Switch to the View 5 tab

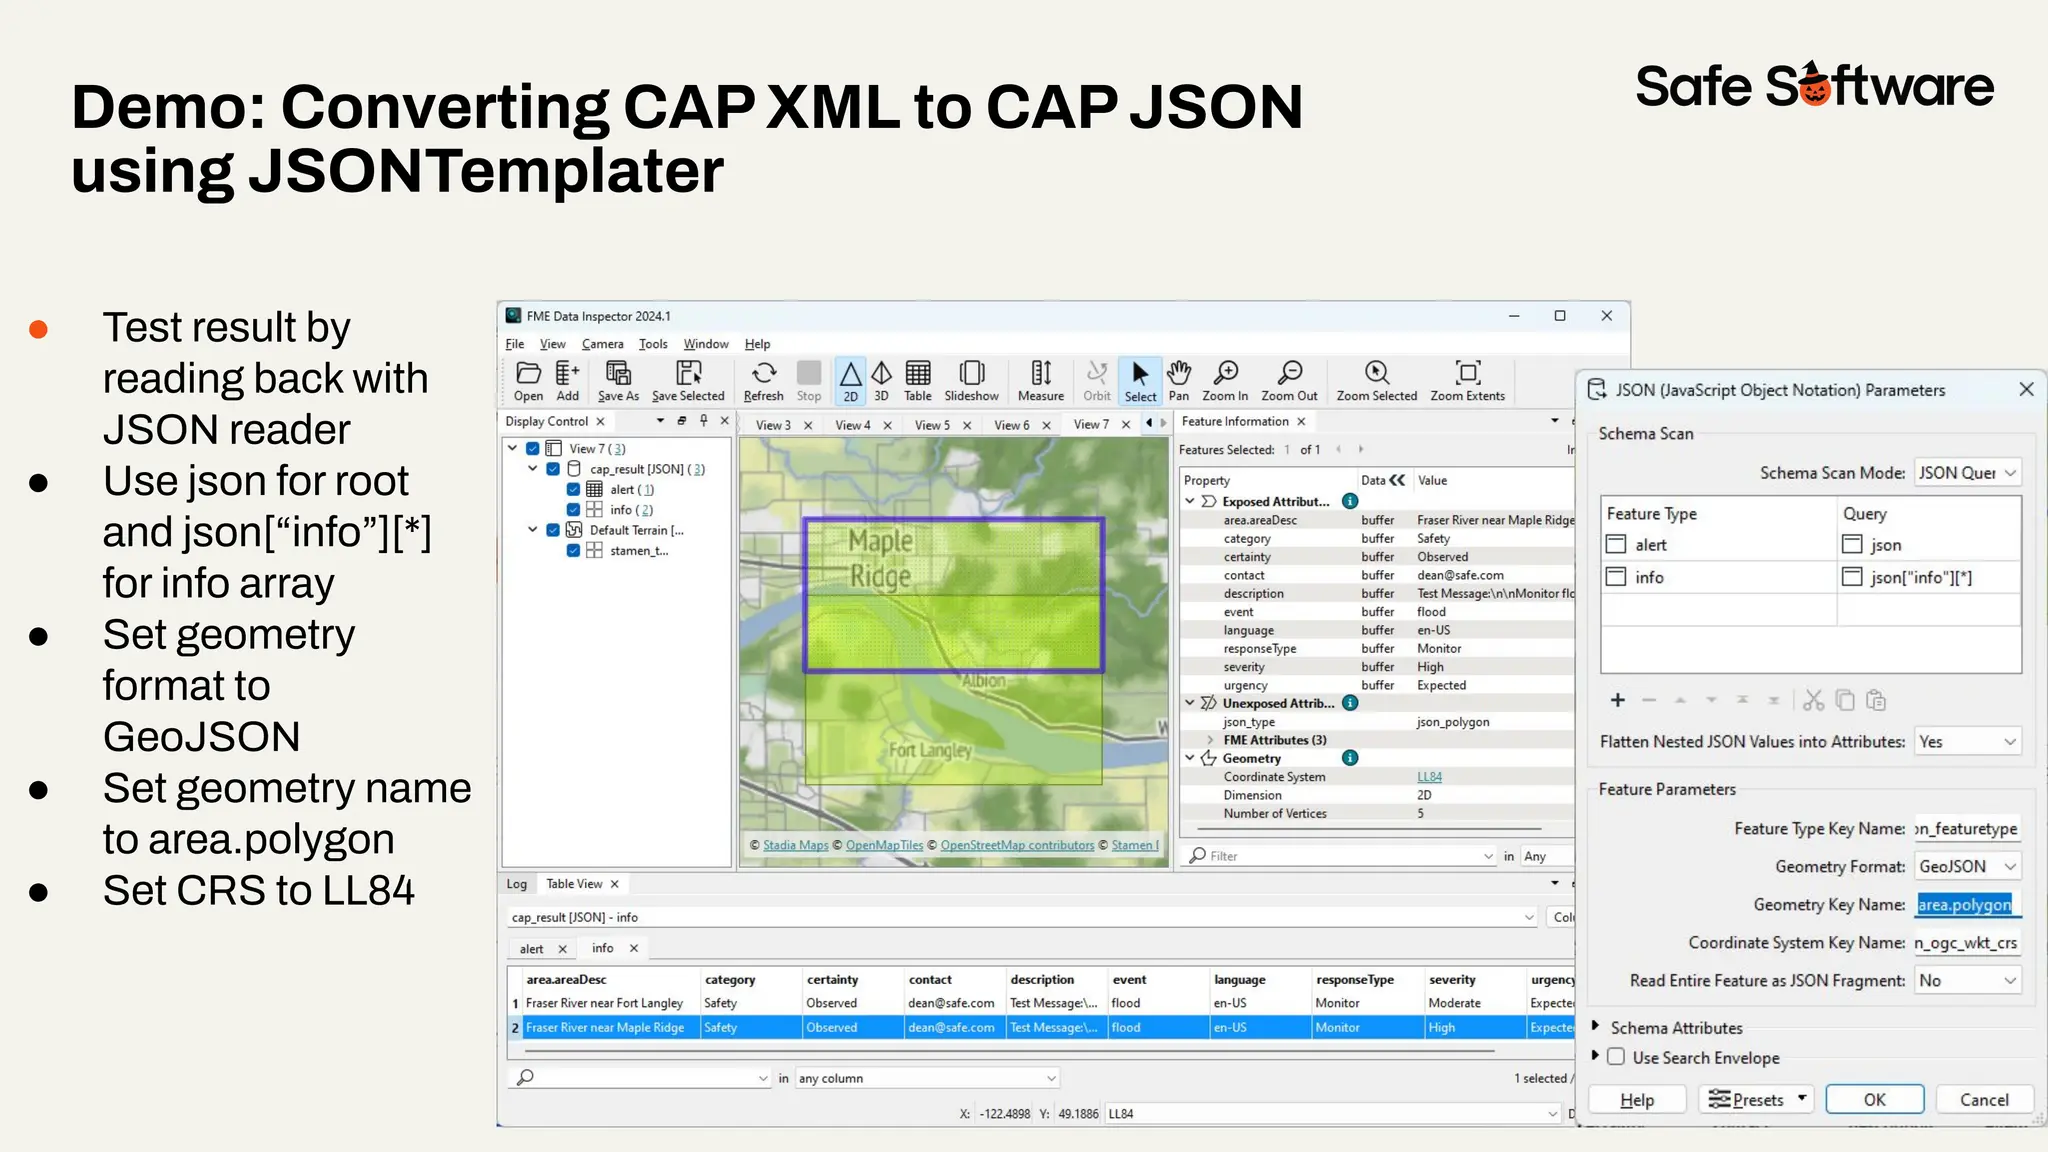pyautogui.click(x=932, y=425)
